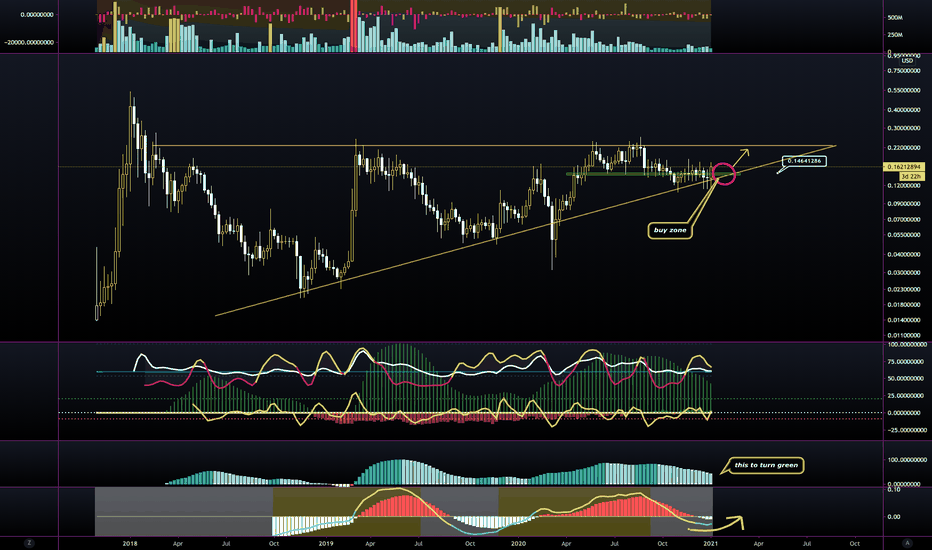
Task: Select the 'this to turn green' callout
Action: coord(766,465)
